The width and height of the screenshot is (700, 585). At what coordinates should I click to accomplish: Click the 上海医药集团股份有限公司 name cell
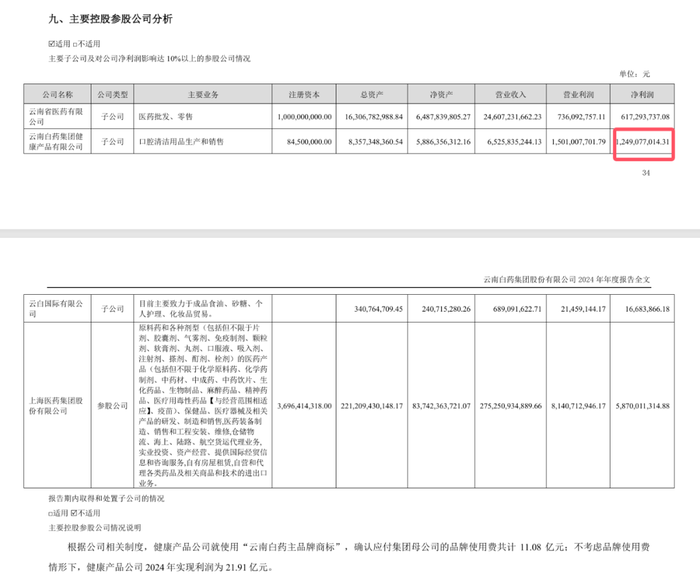pos(58,405)
